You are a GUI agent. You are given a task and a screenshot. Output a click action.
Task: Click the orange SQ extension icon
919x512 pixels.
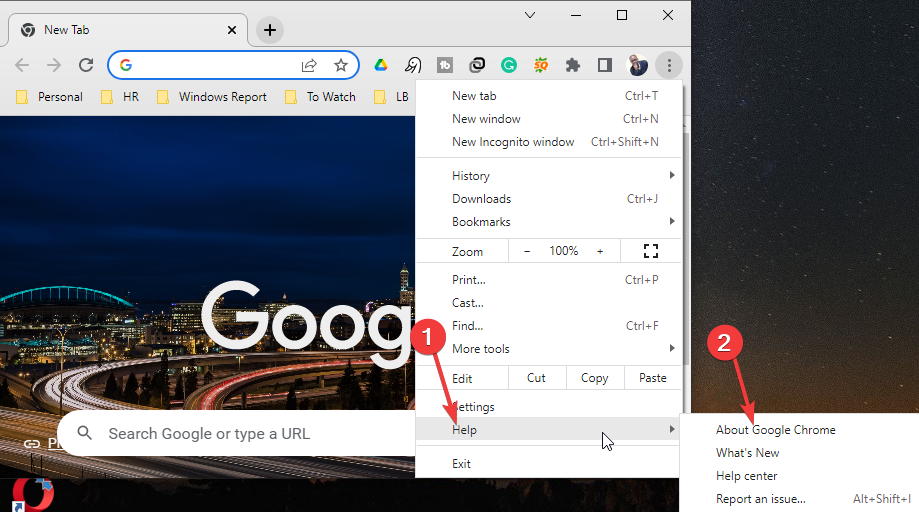point(541,65)
